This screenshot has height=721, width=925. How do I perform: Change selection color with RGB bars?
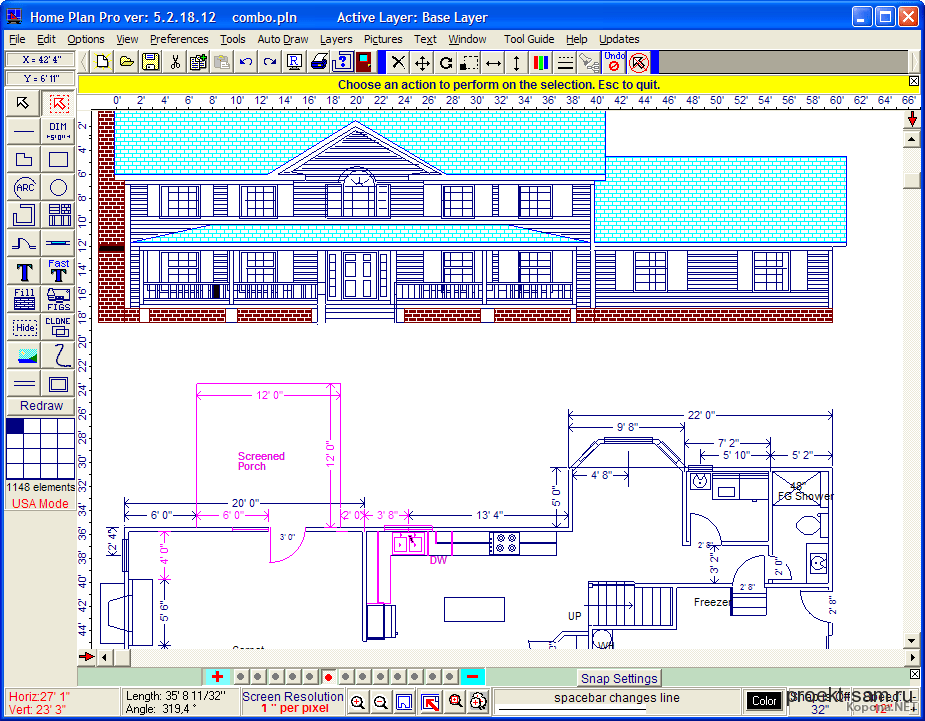541,63
